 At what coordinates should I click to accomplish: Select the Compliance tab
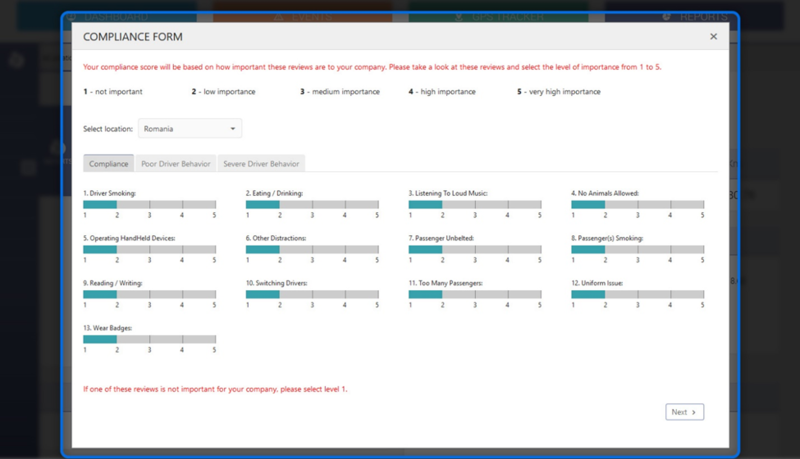[109, 164]
